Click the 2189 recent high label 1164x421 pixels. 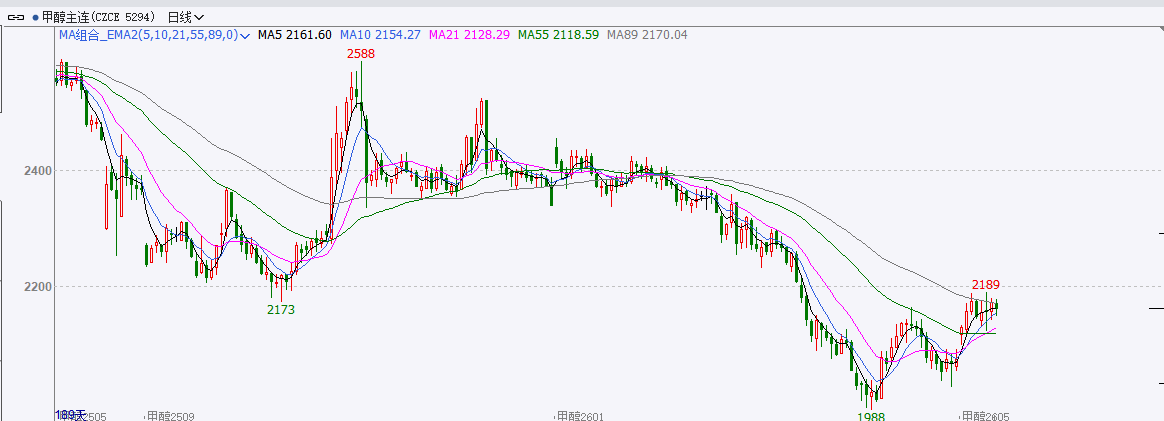pos(986,285)
